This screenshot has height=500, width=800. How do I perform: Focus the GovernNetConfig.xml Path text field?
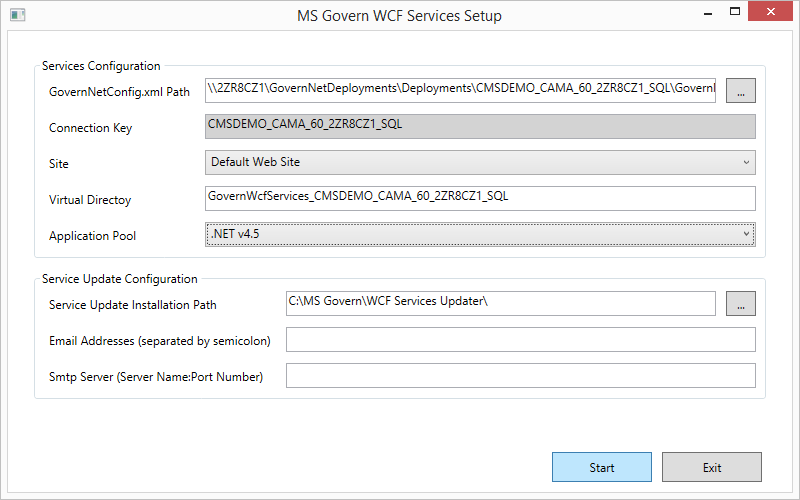(460, 90)
